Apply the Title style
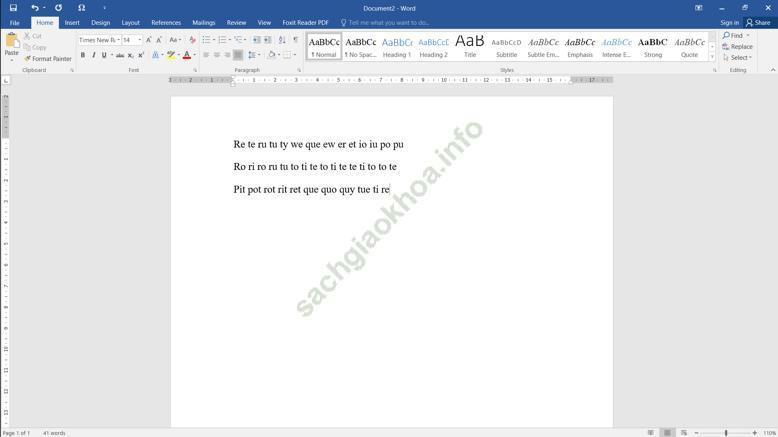The width and height of the screenshot is (778, 437). click(x=470, y=47)
